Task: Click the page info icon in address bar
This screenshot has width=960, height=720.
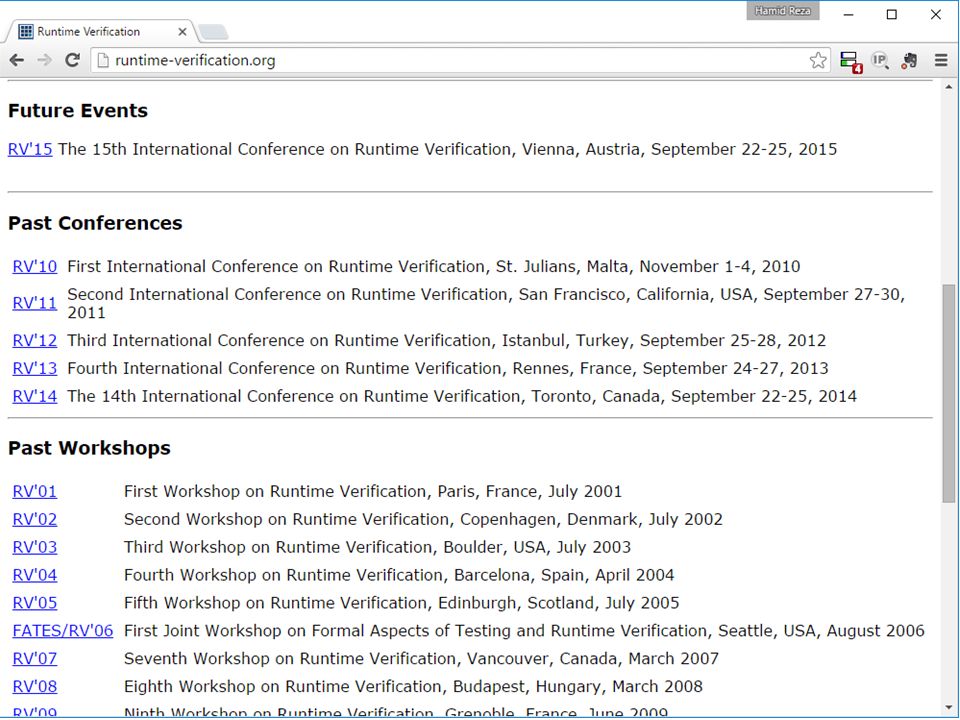Action: click(103, 60)
